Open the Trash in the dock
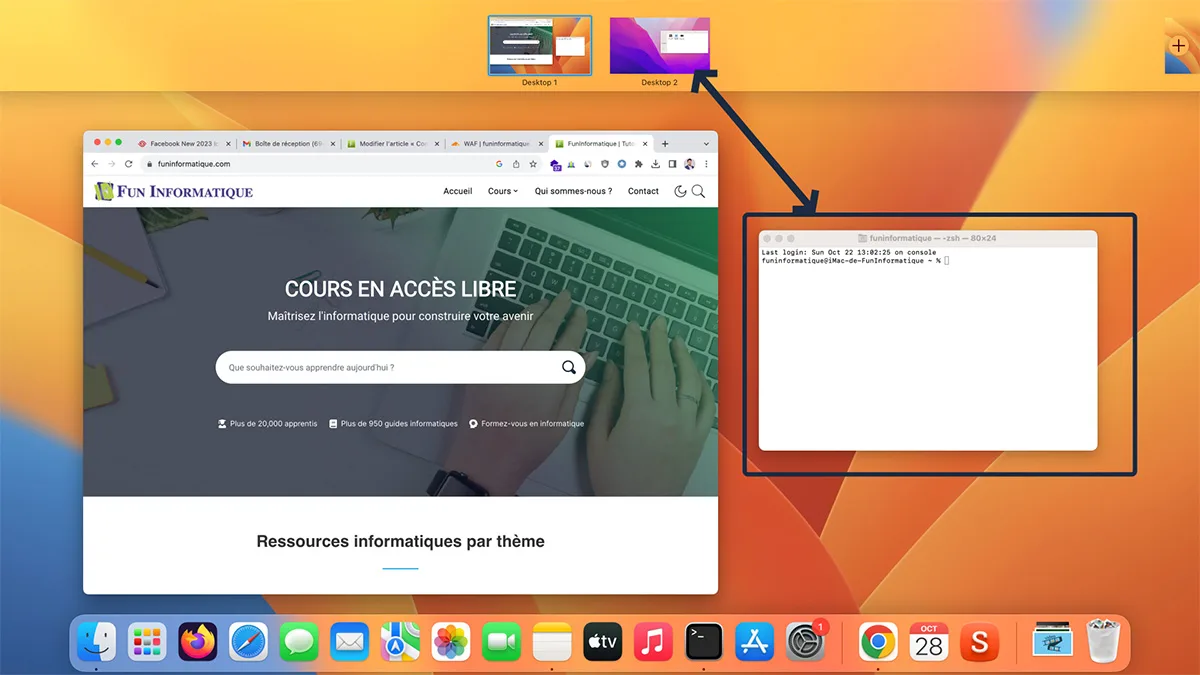This screenshot has width=1200, height=675. pos(1103,642)
